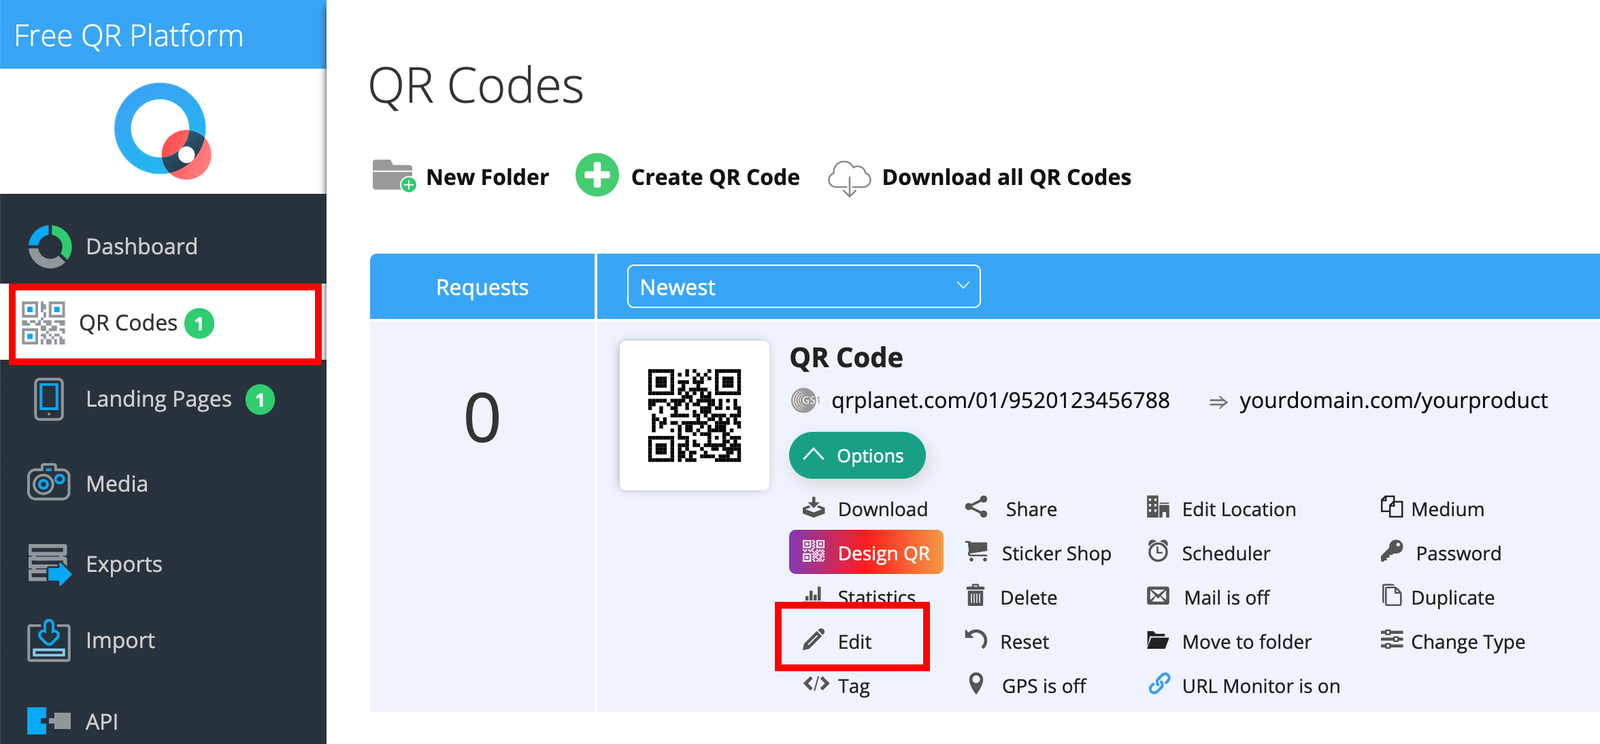Click the Tag code-brackets icon
Image resolution: width=1600 pixels, height=744 pixels.
(x=816, y=684)
